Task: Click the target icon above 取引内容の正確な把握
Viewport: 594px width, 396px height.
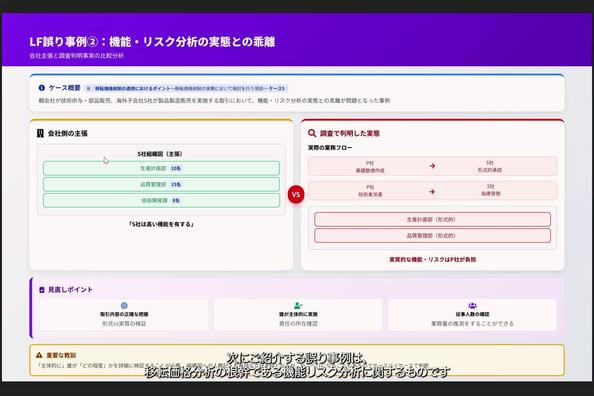Action: click(124, 305)
